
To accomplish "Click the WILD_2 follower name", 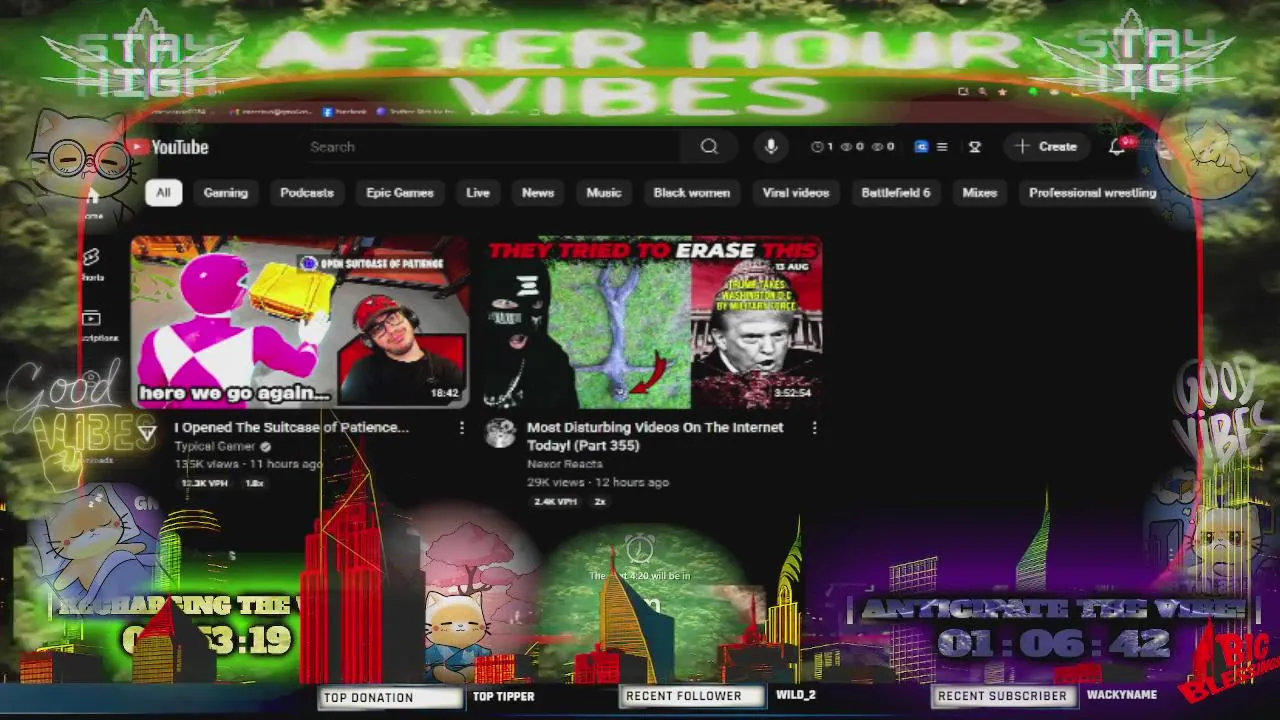I will coord(796,695).
